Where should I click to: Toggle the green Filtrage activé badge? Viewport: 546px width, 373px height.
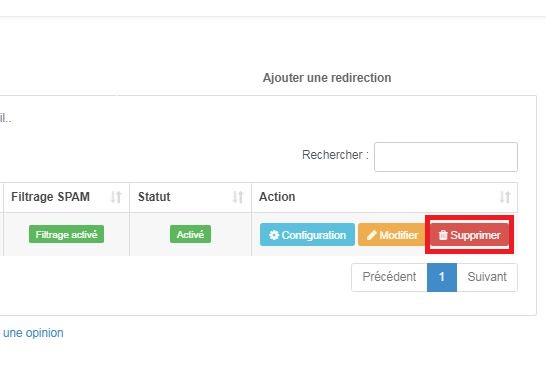pos(67,234)
